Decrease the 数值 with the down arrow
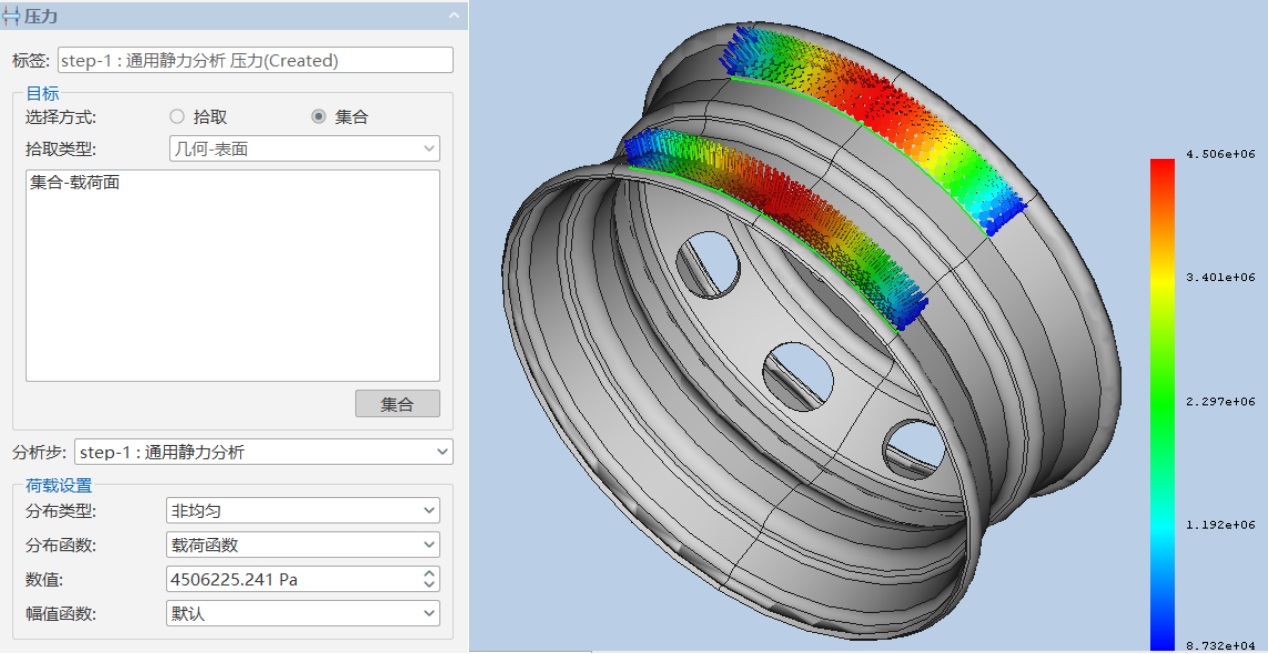 [x=429, y=585]
